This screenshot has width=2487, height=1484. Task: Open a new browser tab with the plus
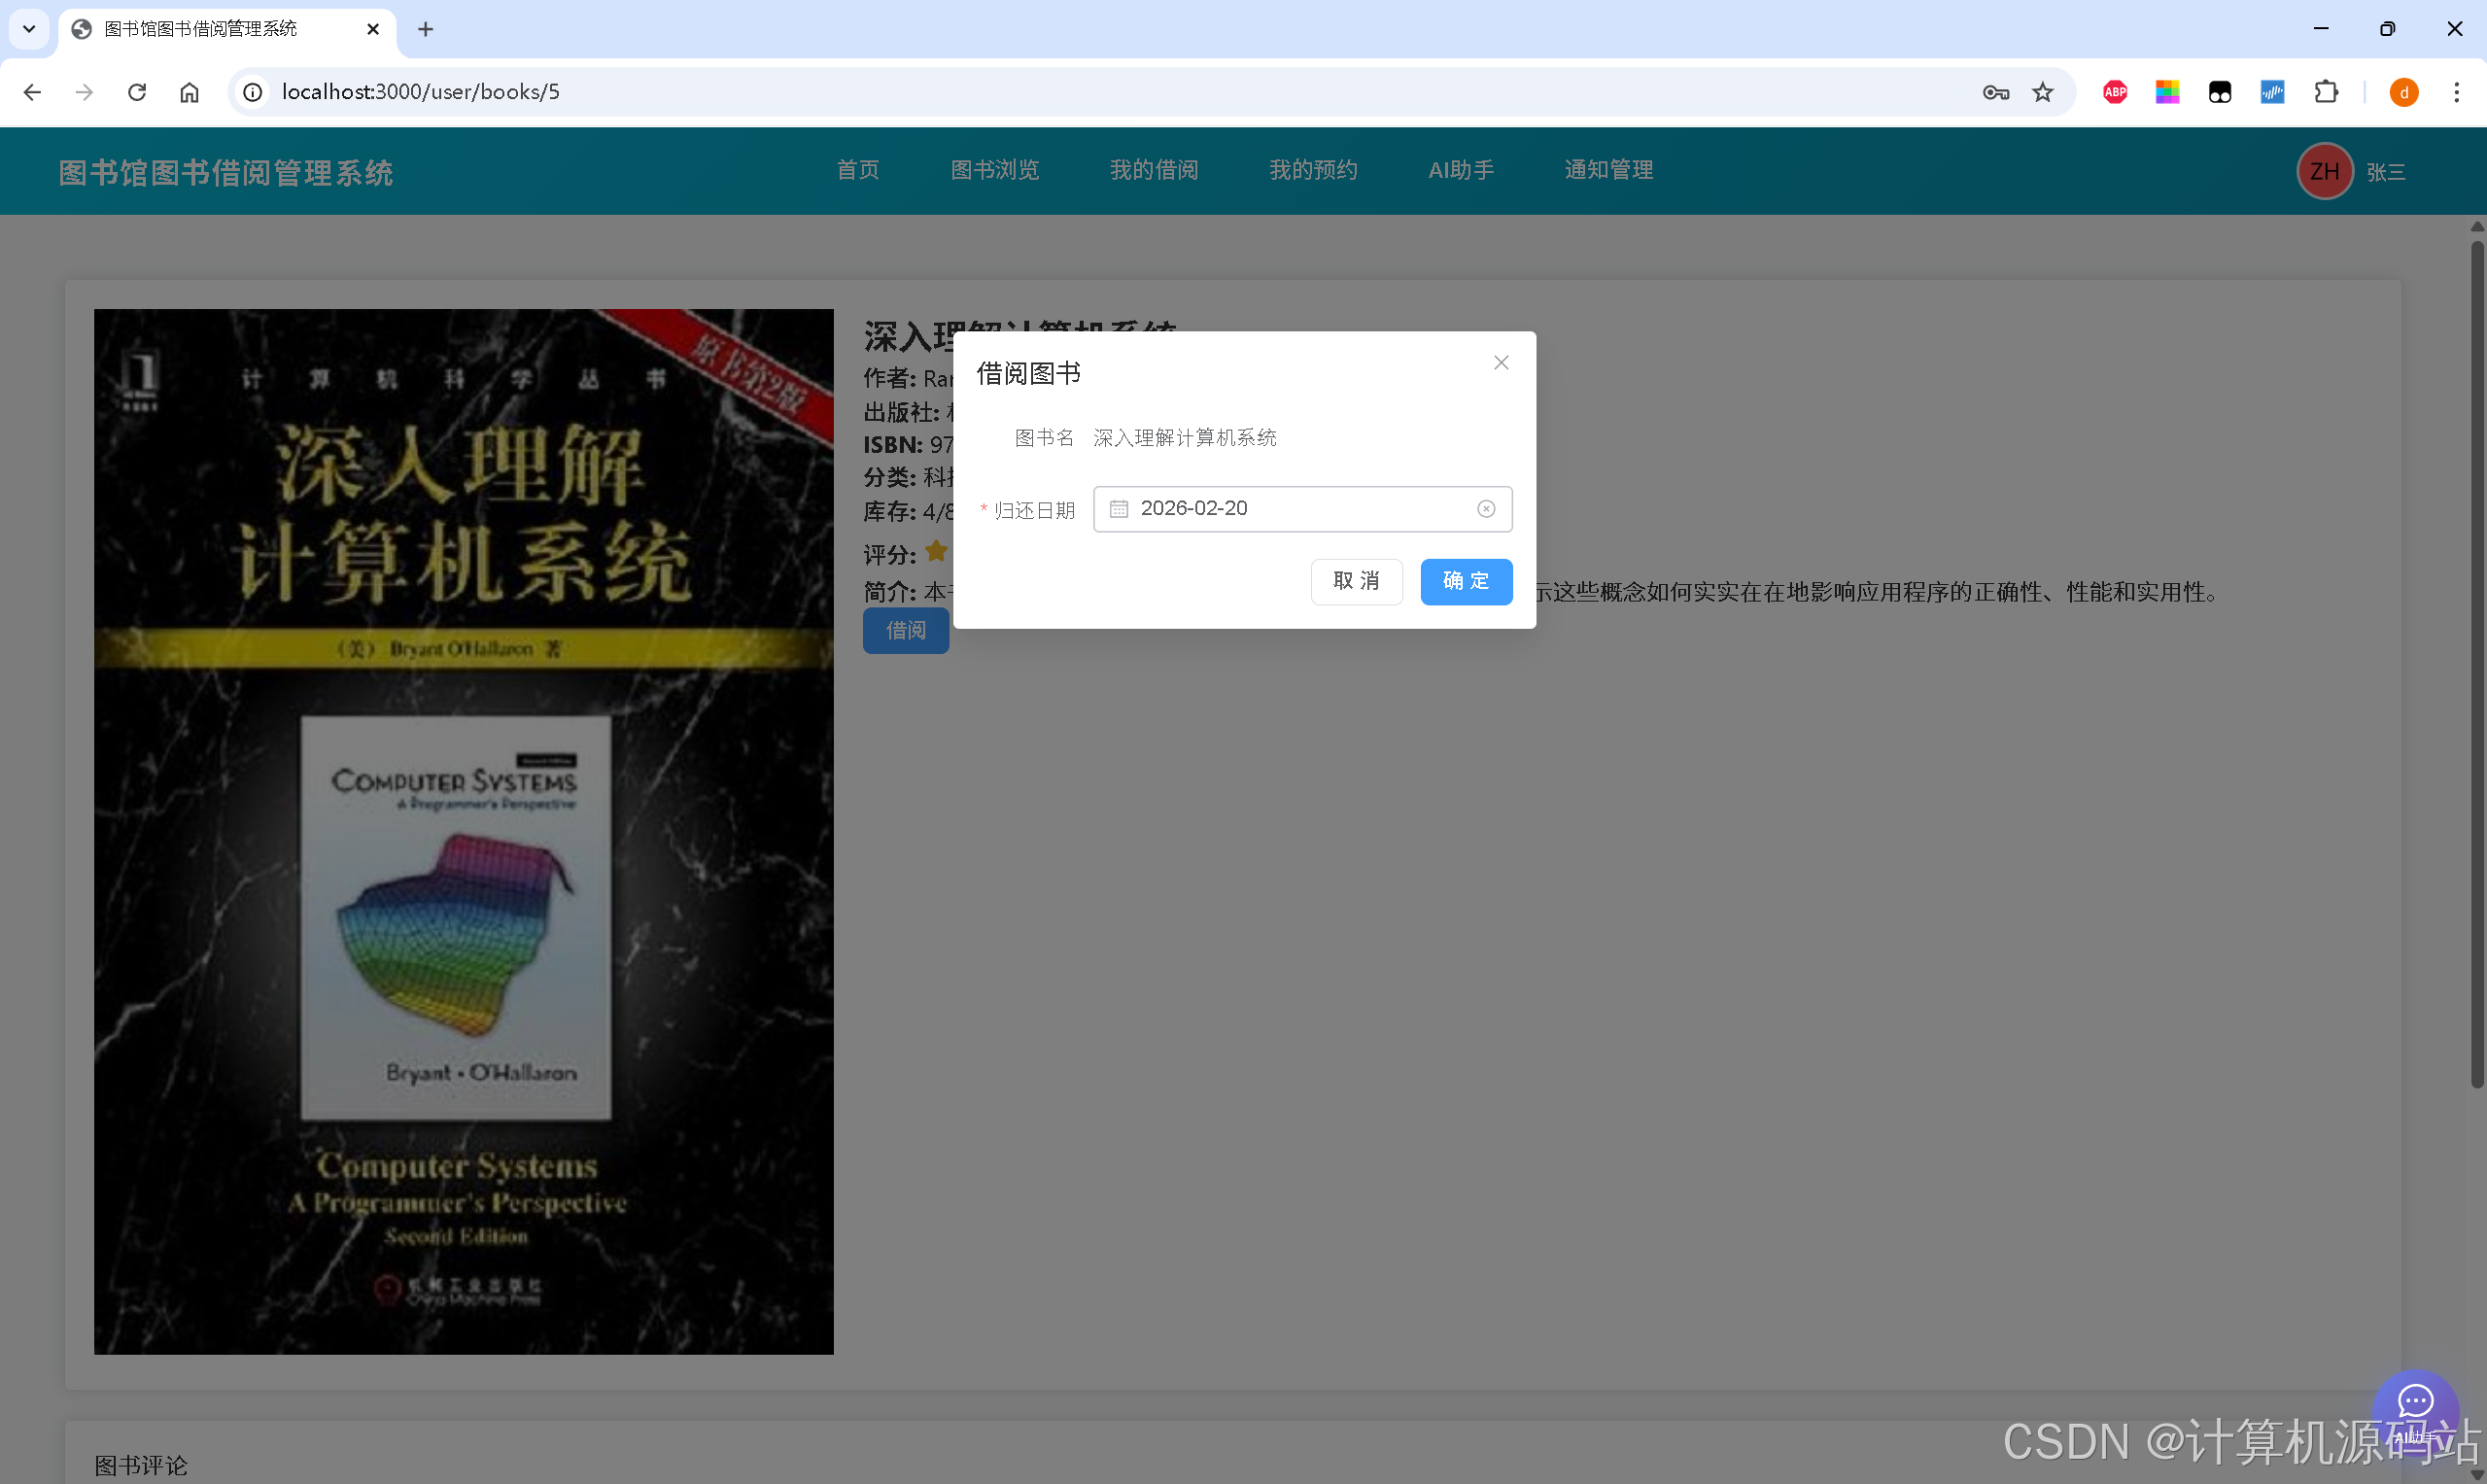coord(426,29)
